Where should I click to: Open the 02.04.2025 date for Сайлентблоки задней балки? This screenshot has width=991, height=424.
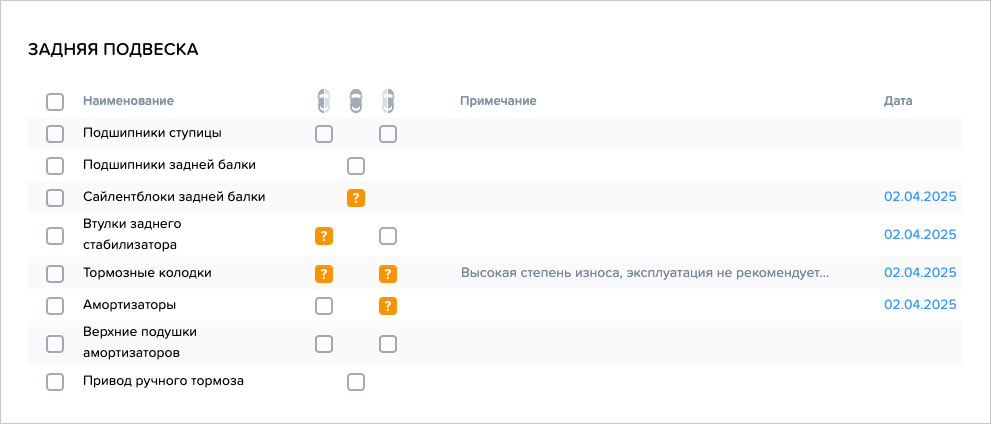920,197
